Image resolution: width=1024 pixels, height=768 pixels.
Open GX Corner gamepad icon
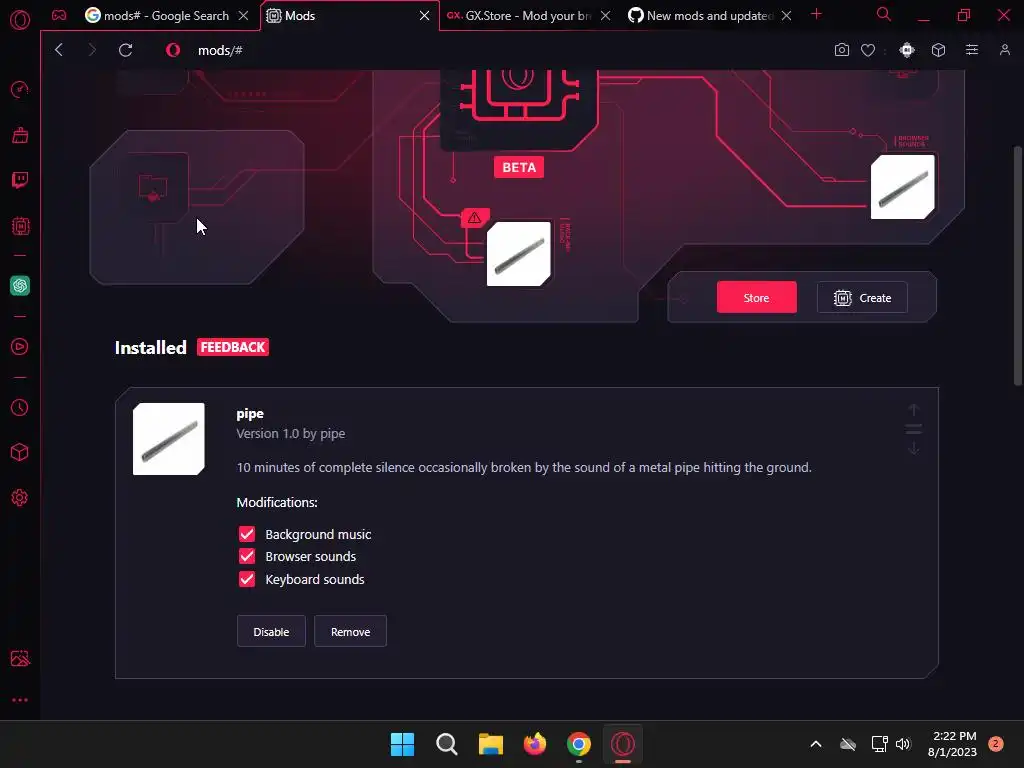pos(59,15)
